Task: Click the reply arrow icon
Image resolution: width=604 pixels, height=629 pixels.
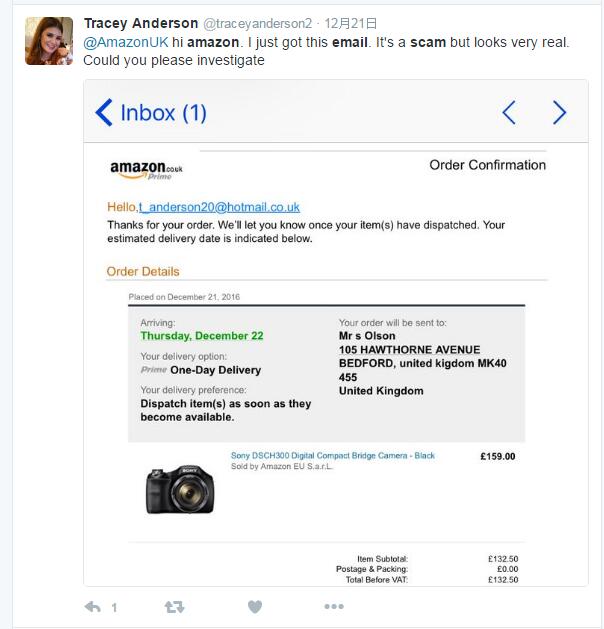Action: 92,606
